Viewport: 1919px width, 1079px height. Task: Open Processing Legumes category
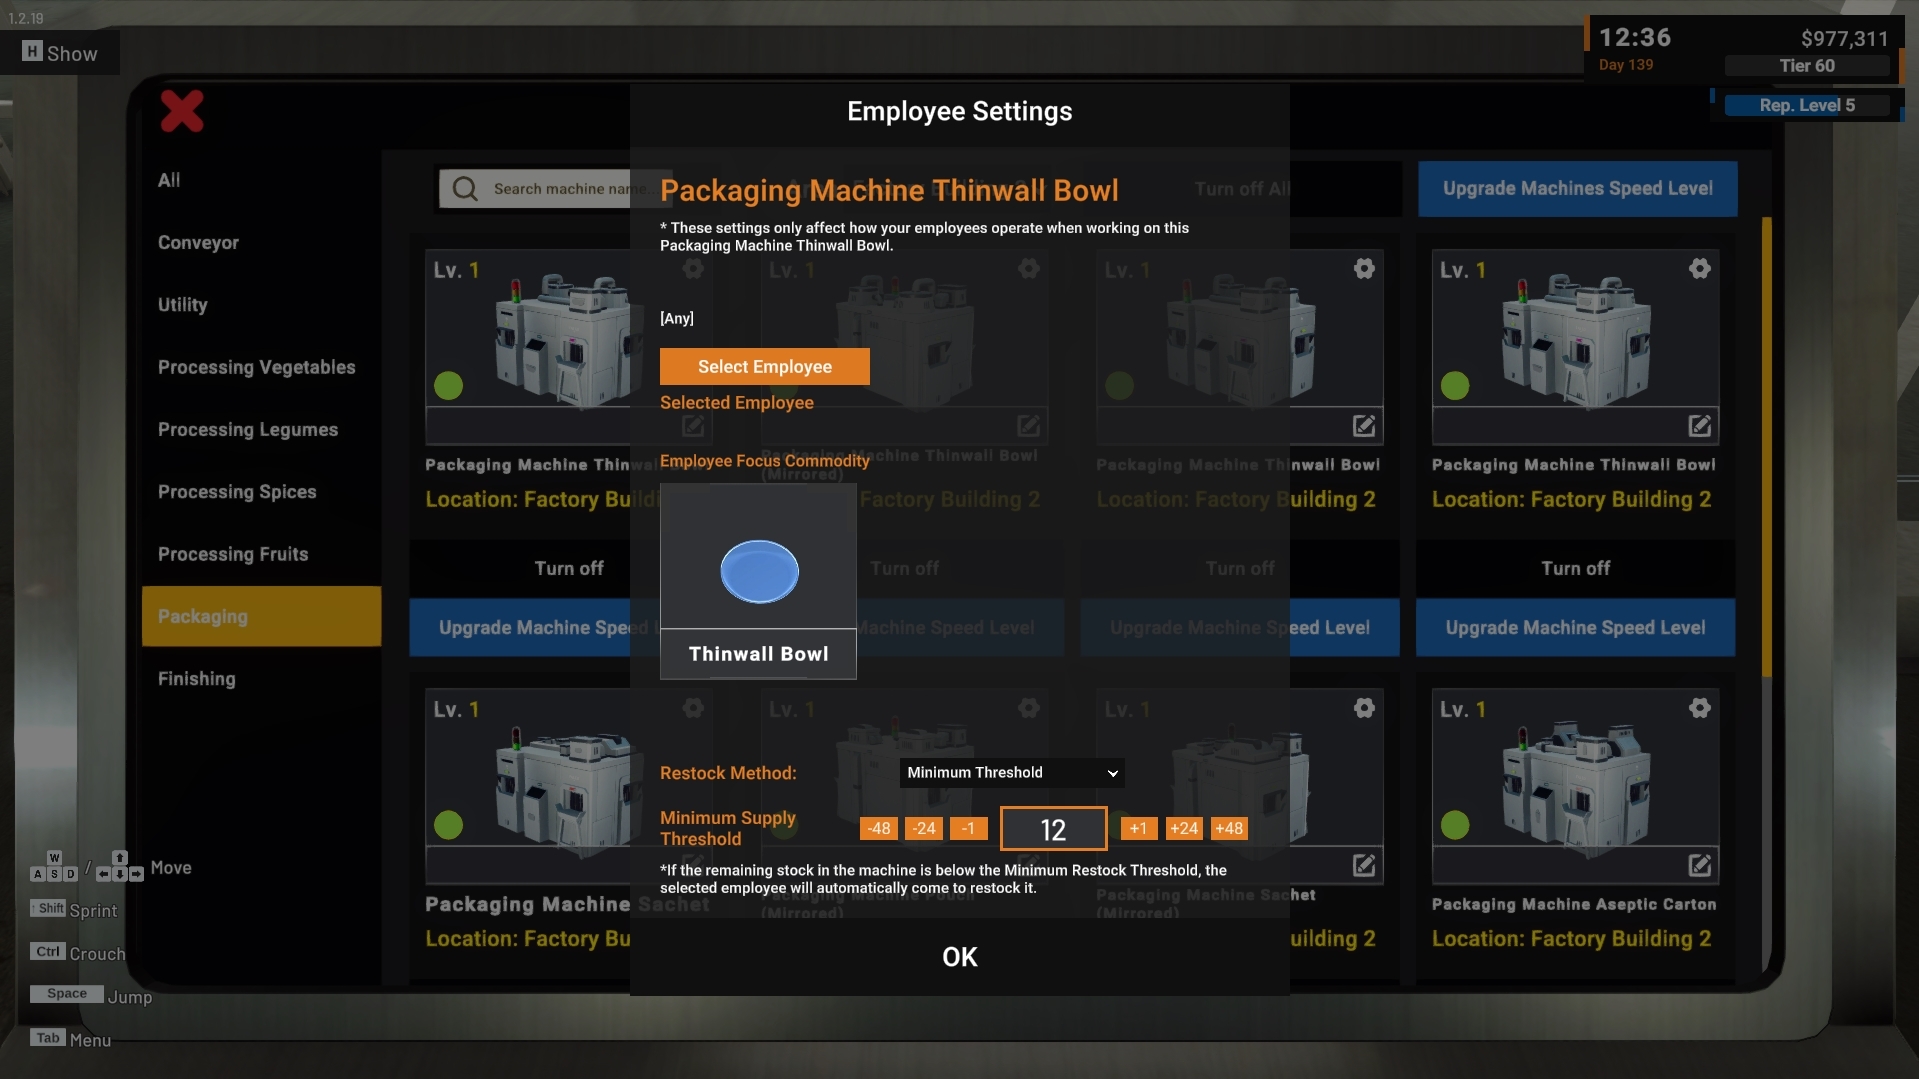(x=248, y=429)
